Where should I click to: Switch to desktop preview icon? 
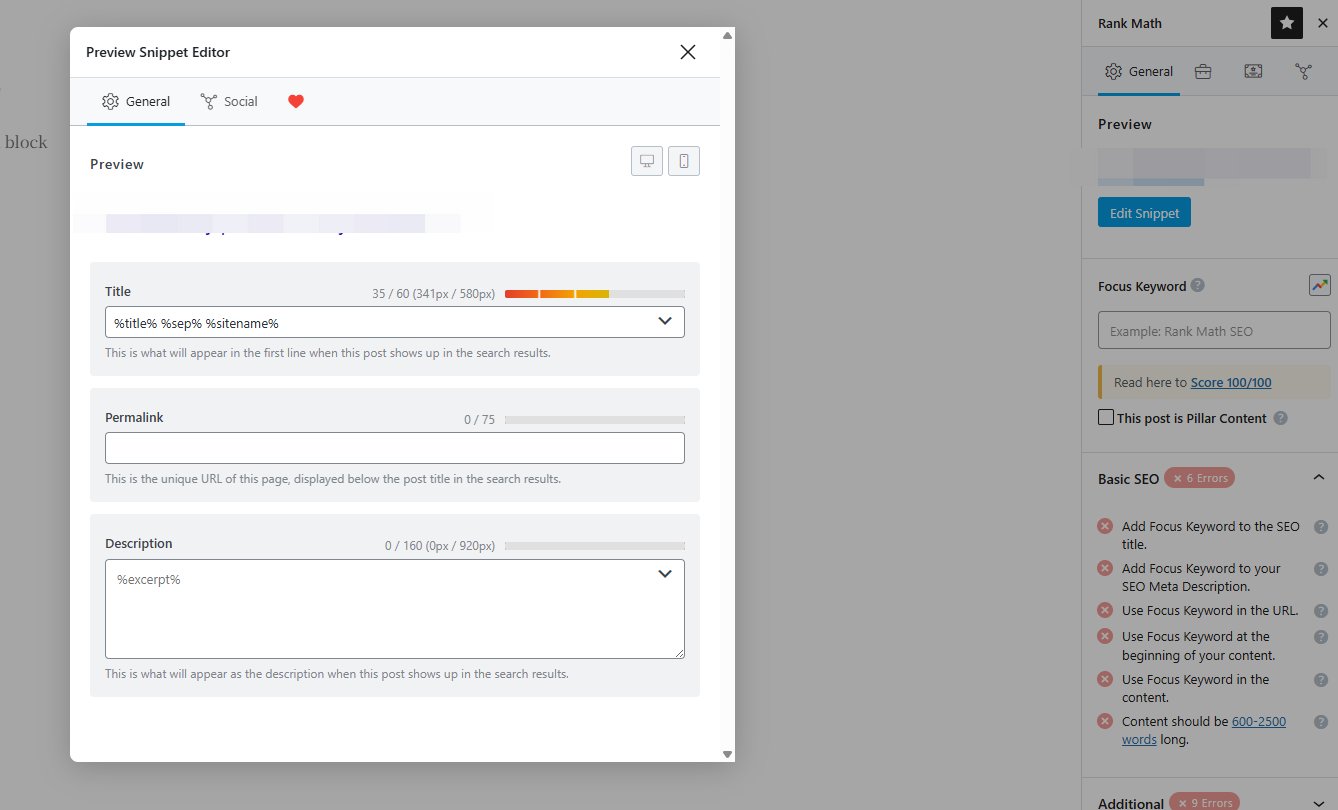(647, 161)
